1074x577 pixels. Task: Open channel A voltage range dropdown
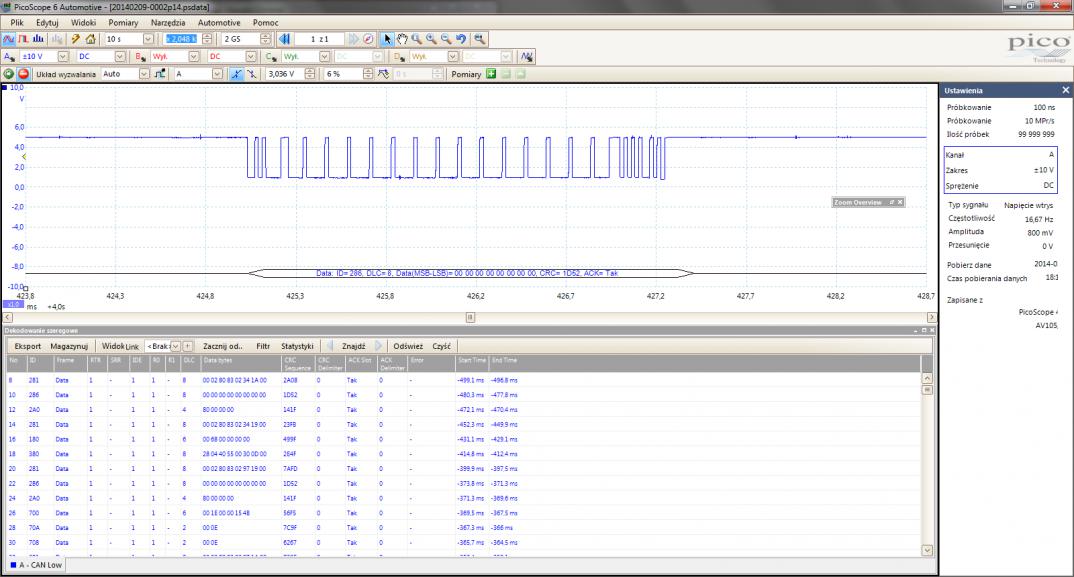(x=63, y=57)
